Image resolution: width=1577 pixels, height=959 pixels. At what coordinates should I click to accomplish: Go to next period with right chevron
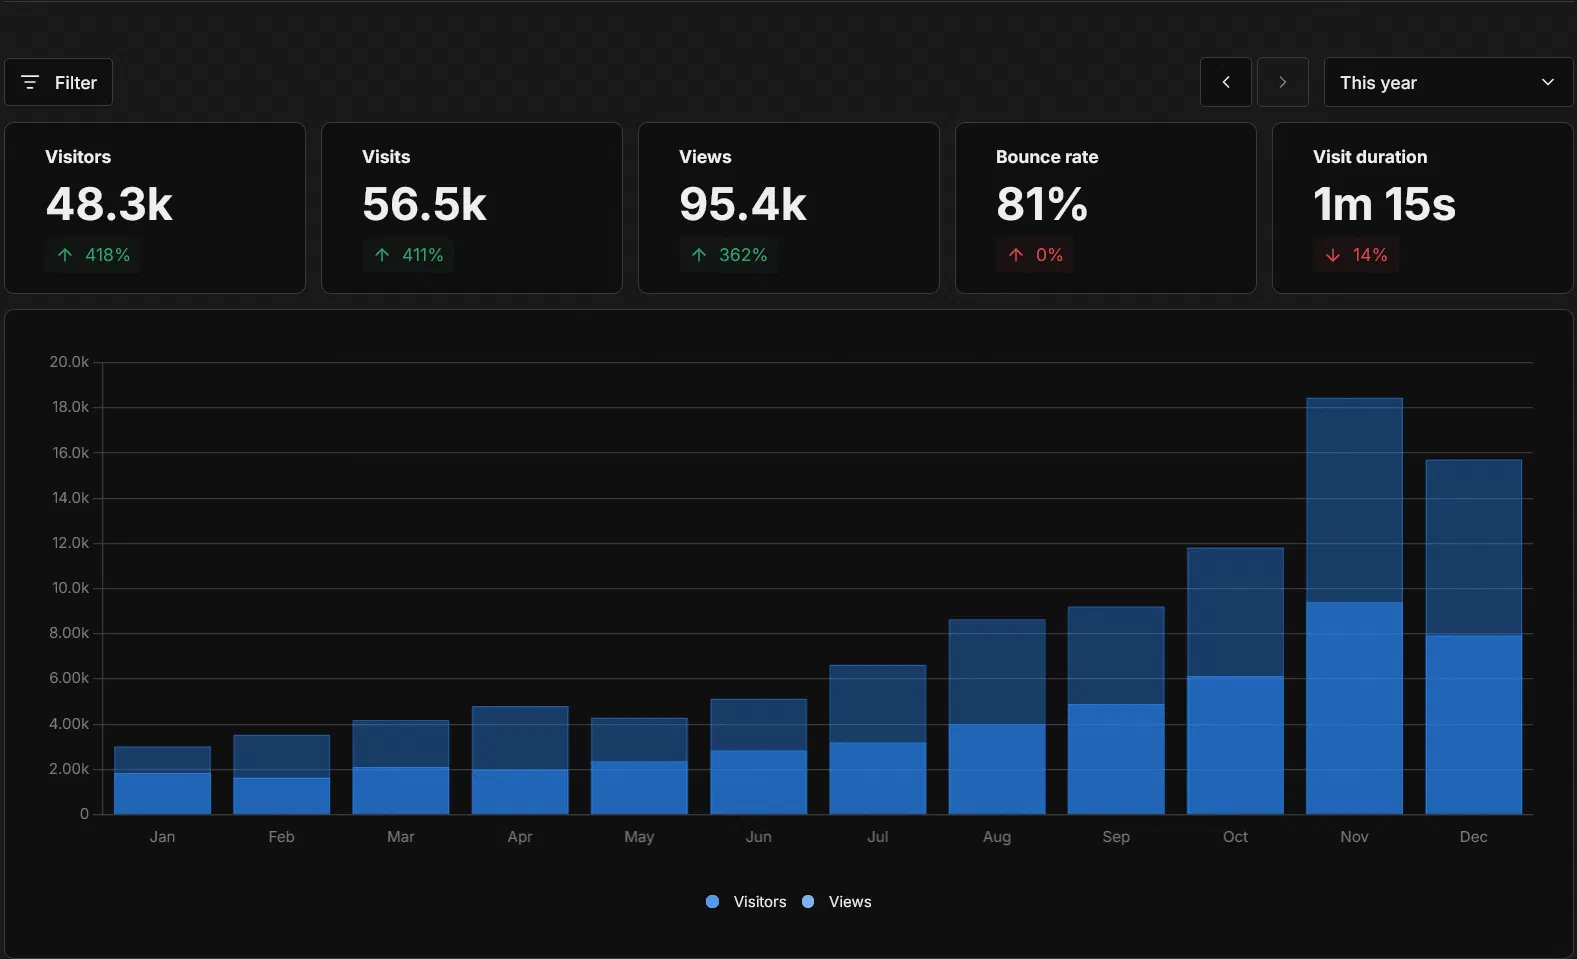(1282, 82)
